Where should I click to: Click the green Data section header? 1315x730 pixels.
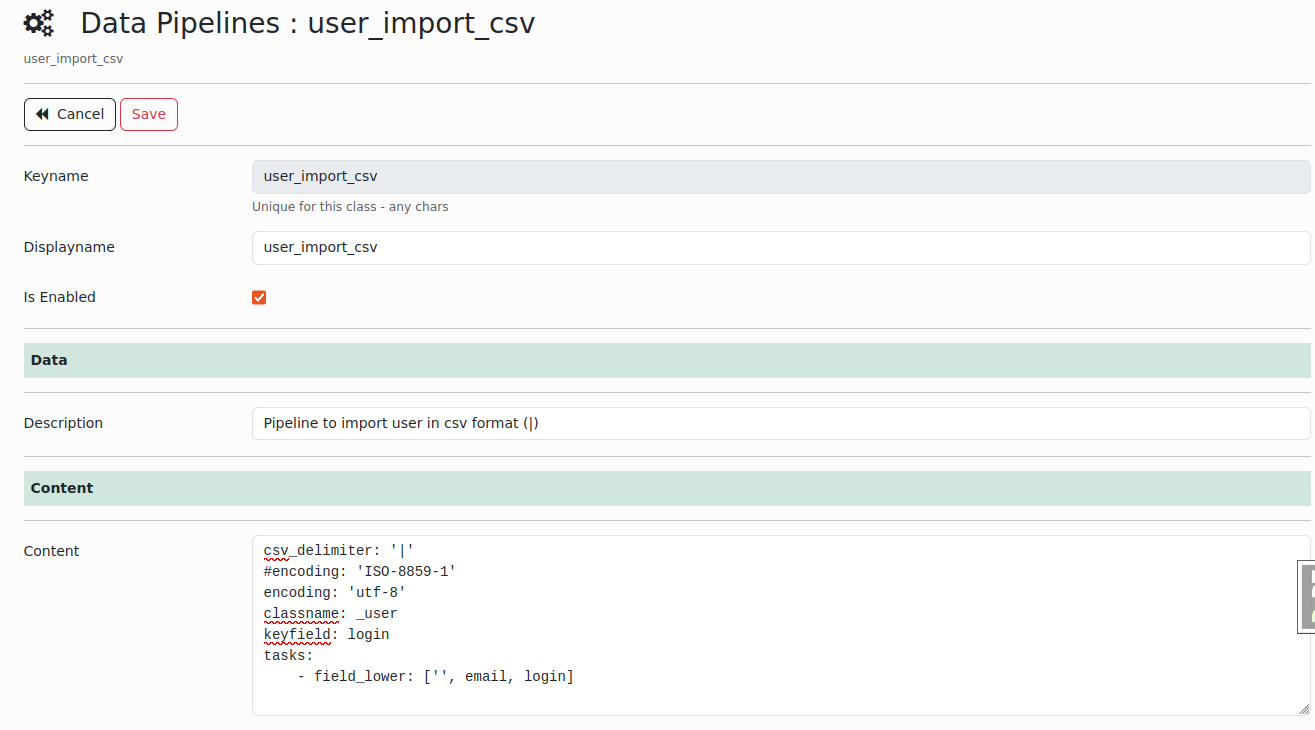coord(666,360)
